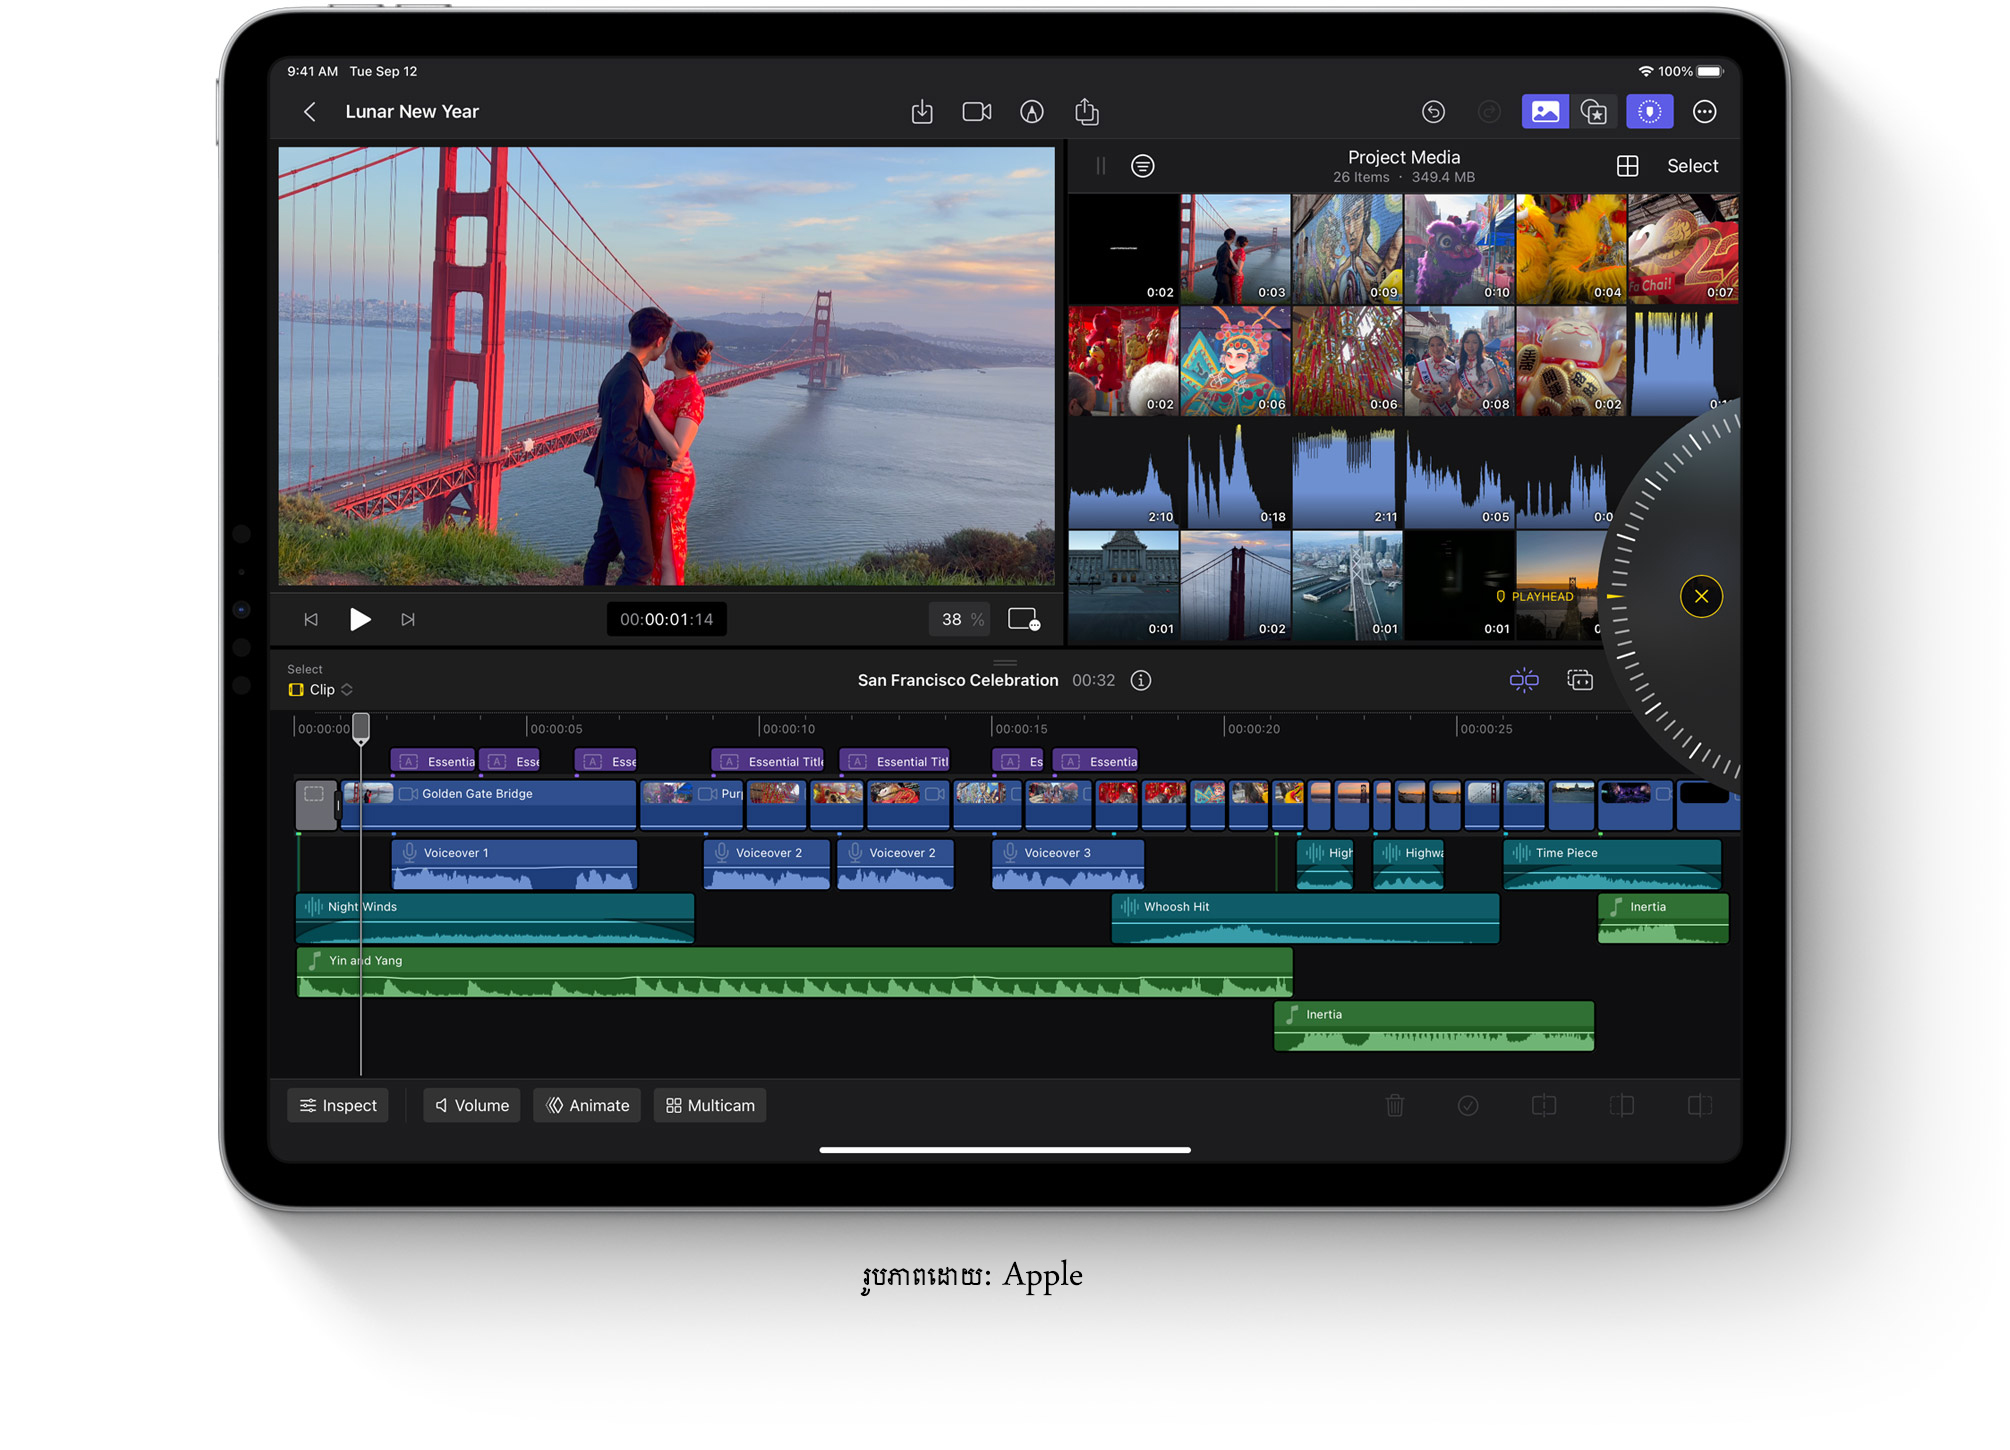Select the Night Winds audio clip

(495, 919)
